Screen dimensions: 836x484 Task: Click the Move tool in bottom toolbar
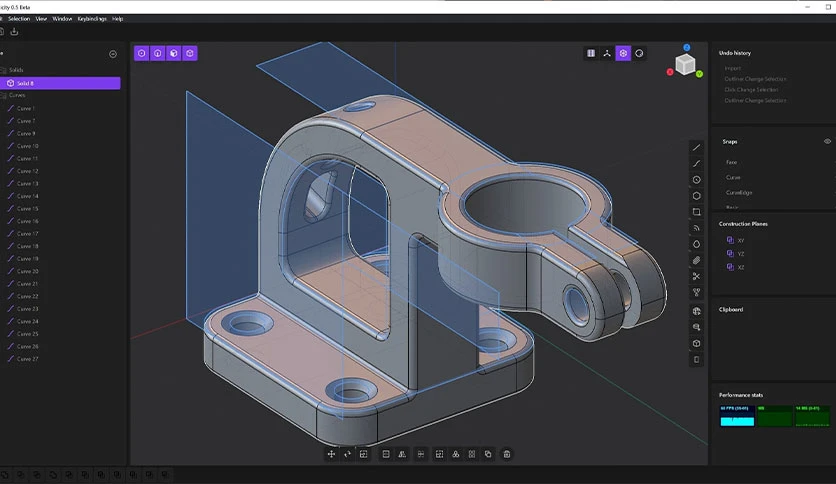[331, 454]
